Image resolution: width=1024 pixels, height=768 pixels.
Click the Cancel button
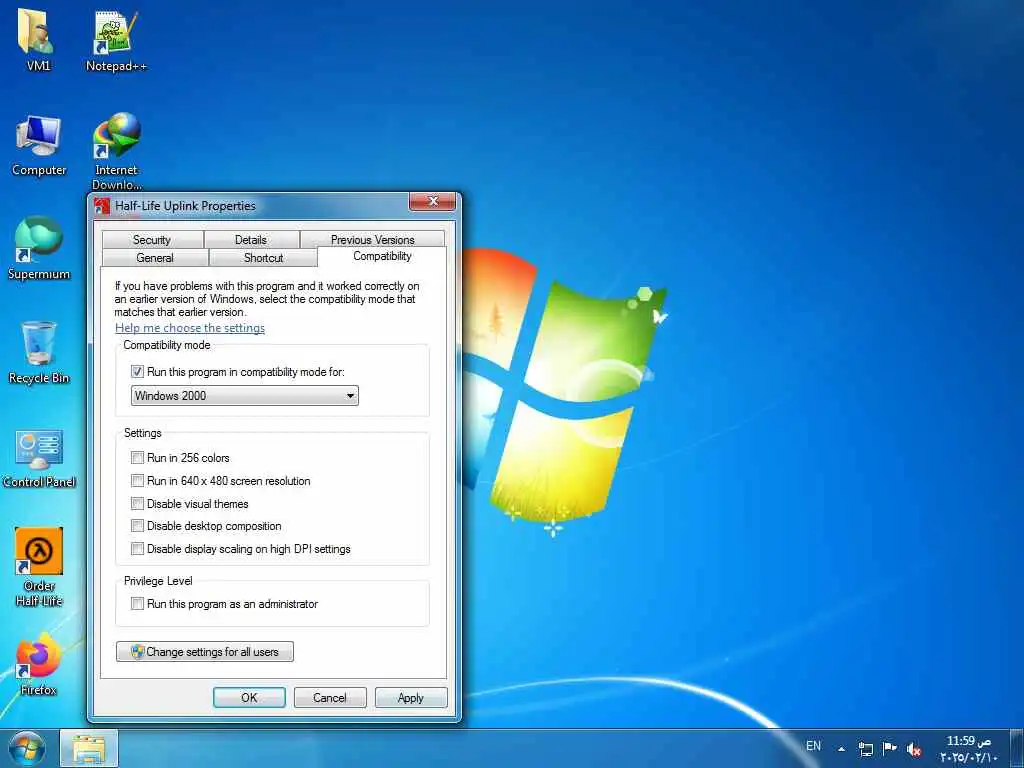[330, 697]
